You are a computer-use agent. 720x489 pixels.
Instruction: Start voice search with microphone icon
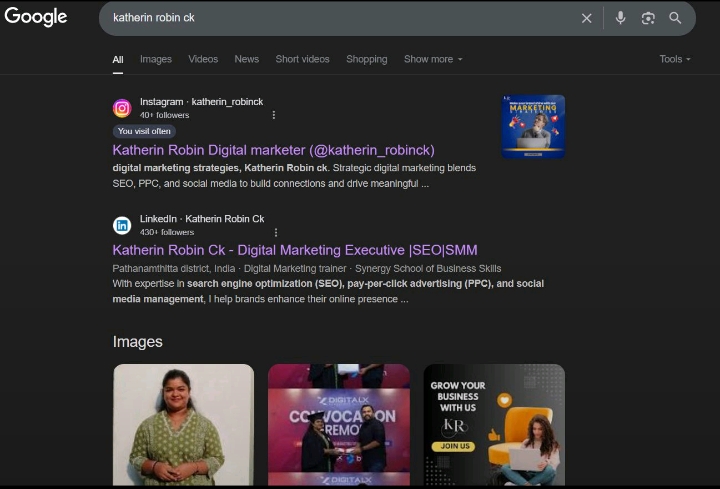(x=621, y=18)
